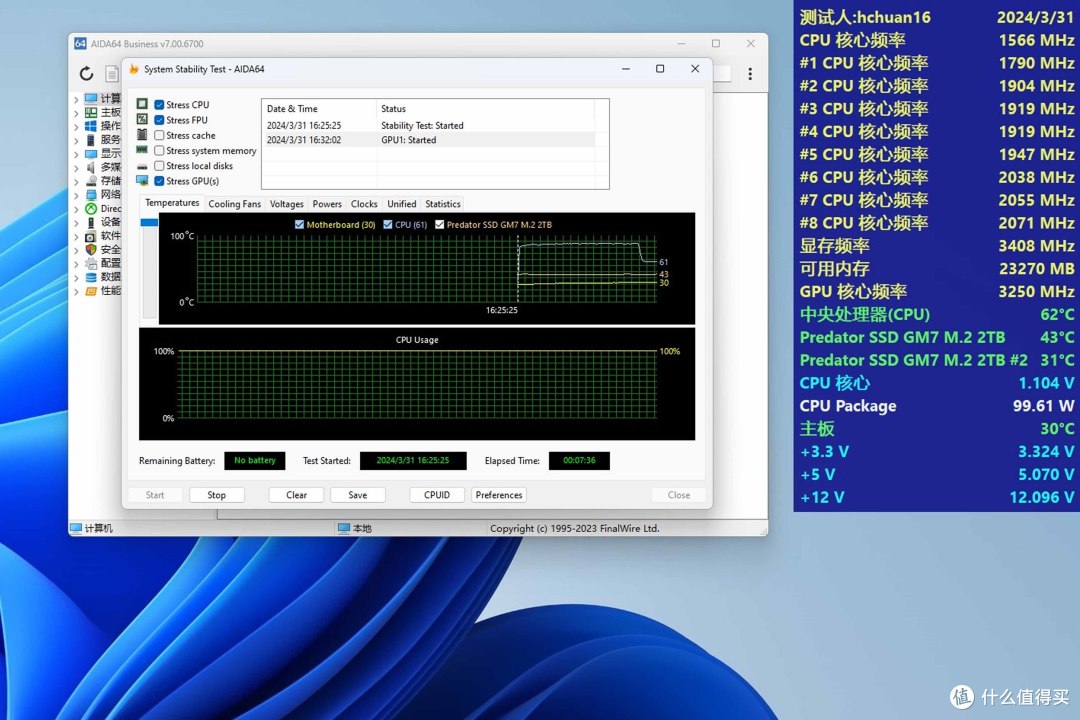
Task: Enable the Stress system memory checkbox
Action: 159,150
